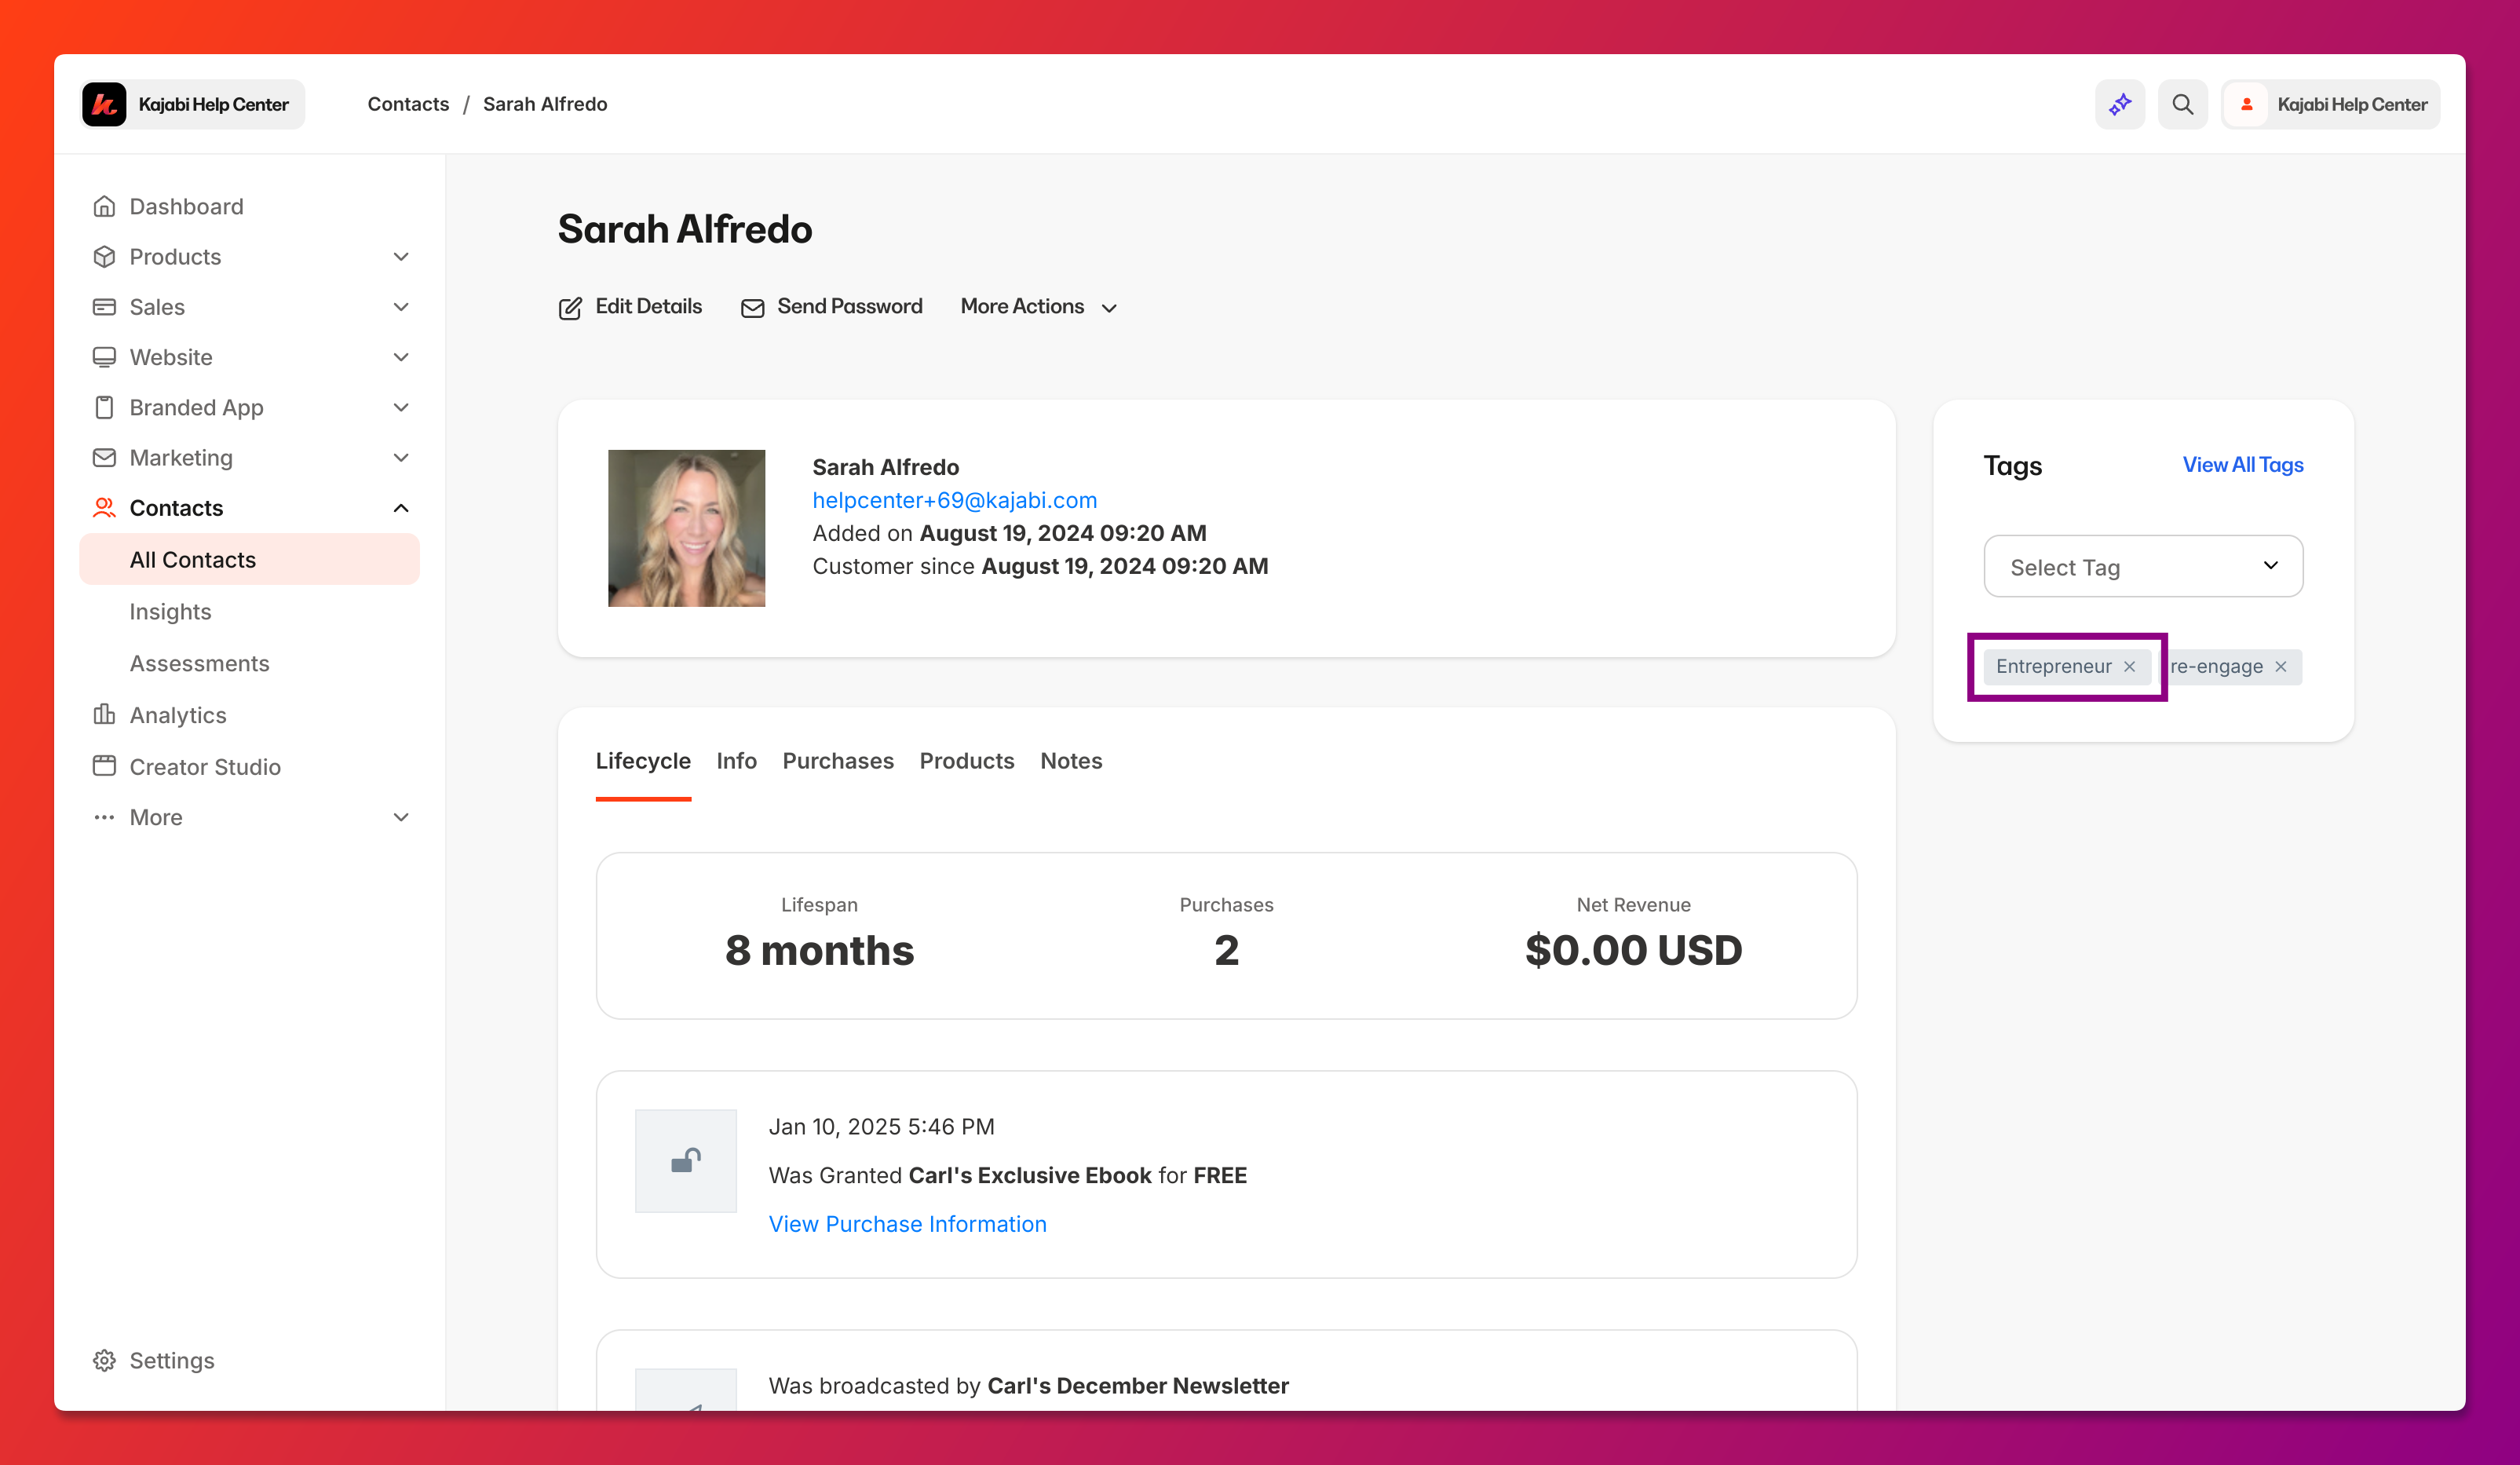The width and height of the screenshot is (2520, 1465).
Task: Click the Creator Studio icon
Action: (104, 766)
